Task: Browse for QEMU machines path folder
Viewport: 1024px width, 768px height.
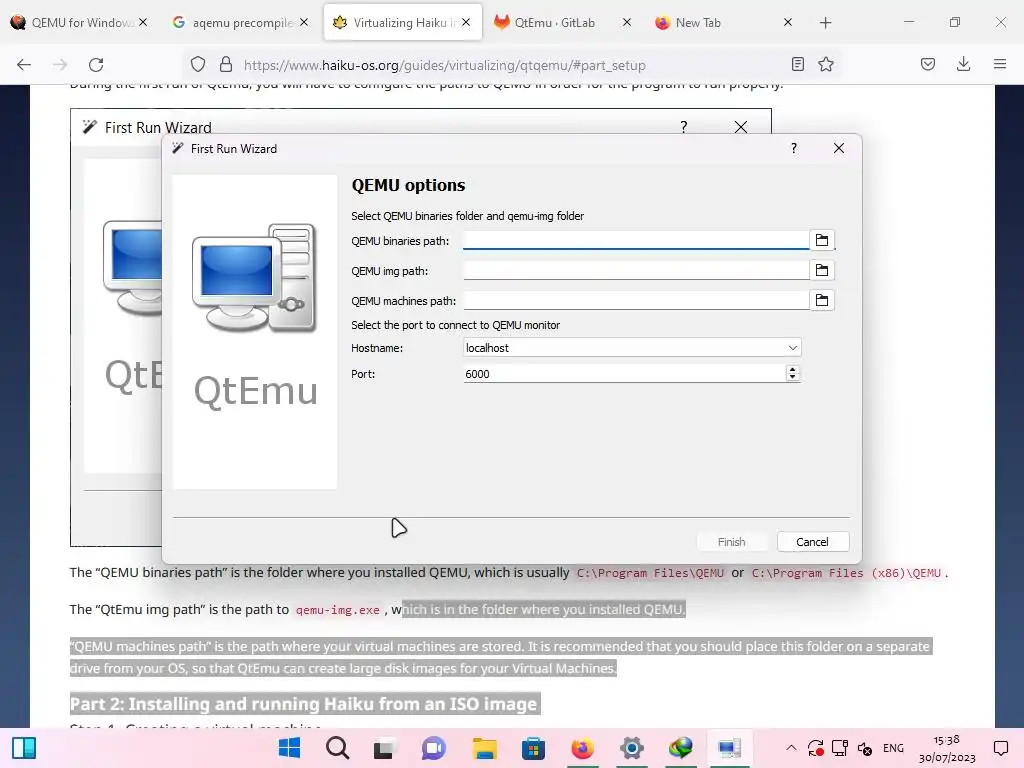Action: (x=822, y=300)
